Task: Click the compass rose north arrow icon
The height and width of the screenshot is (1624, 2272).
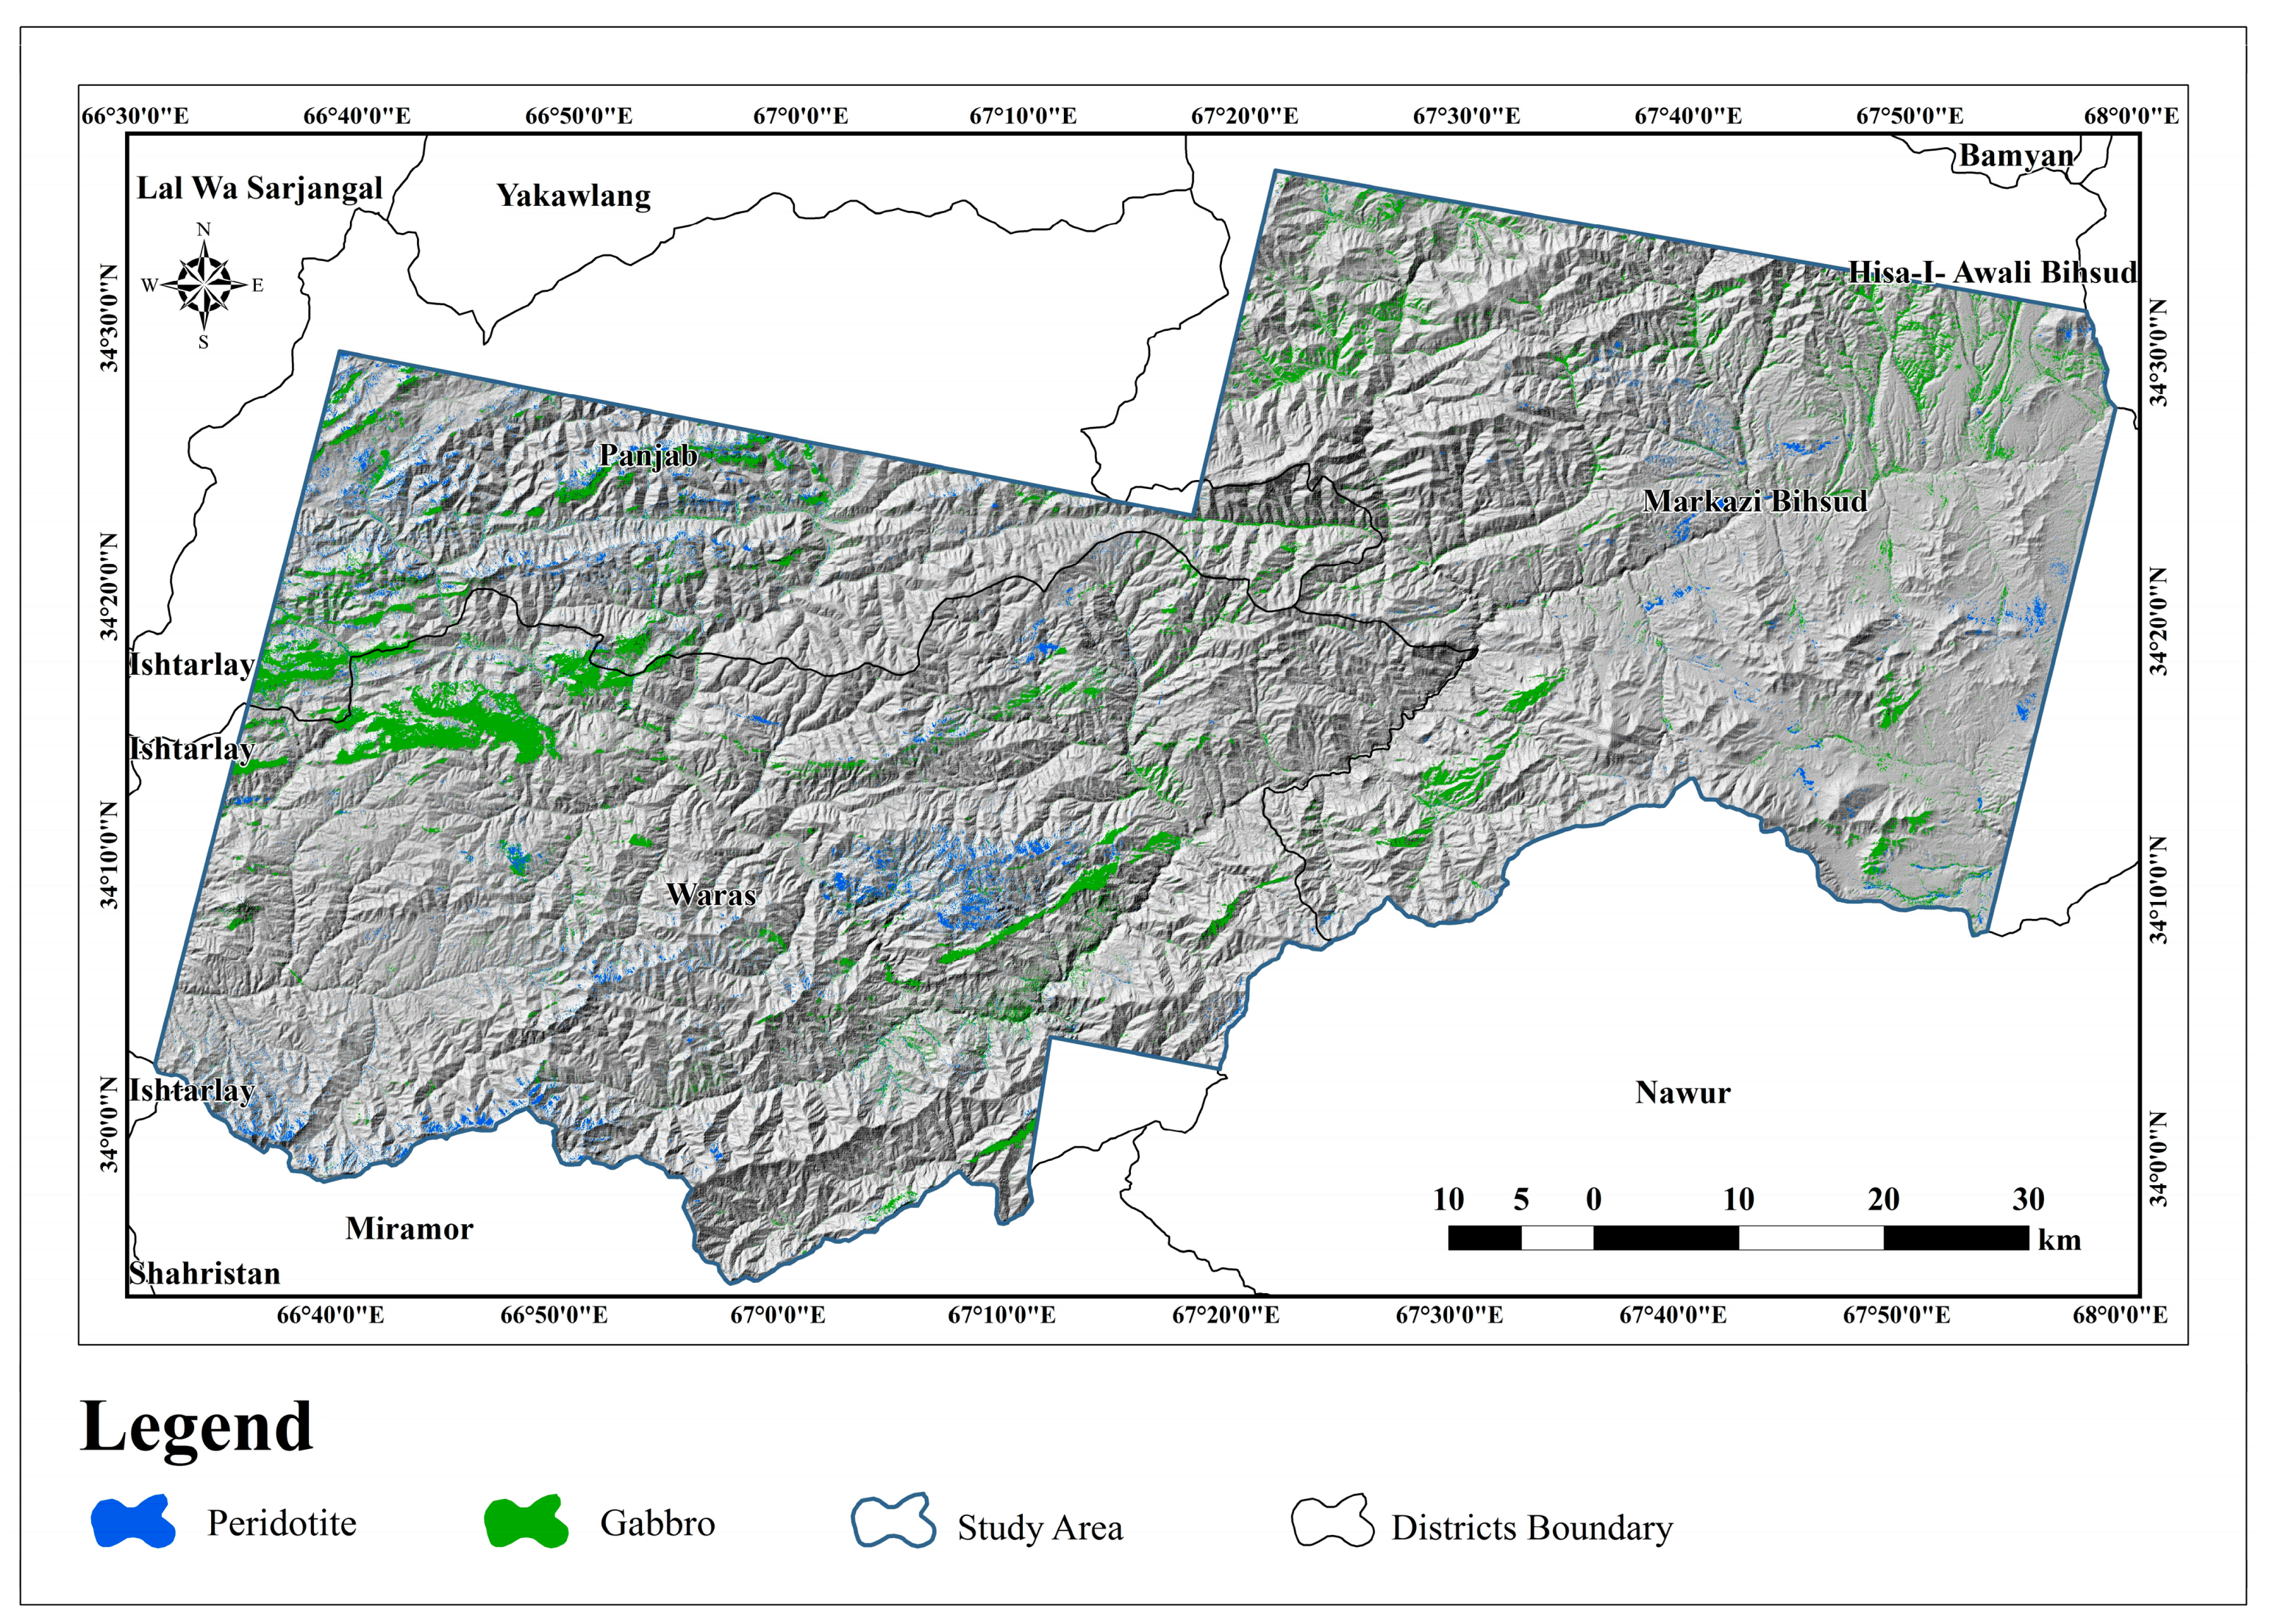Action: (204, 285)
